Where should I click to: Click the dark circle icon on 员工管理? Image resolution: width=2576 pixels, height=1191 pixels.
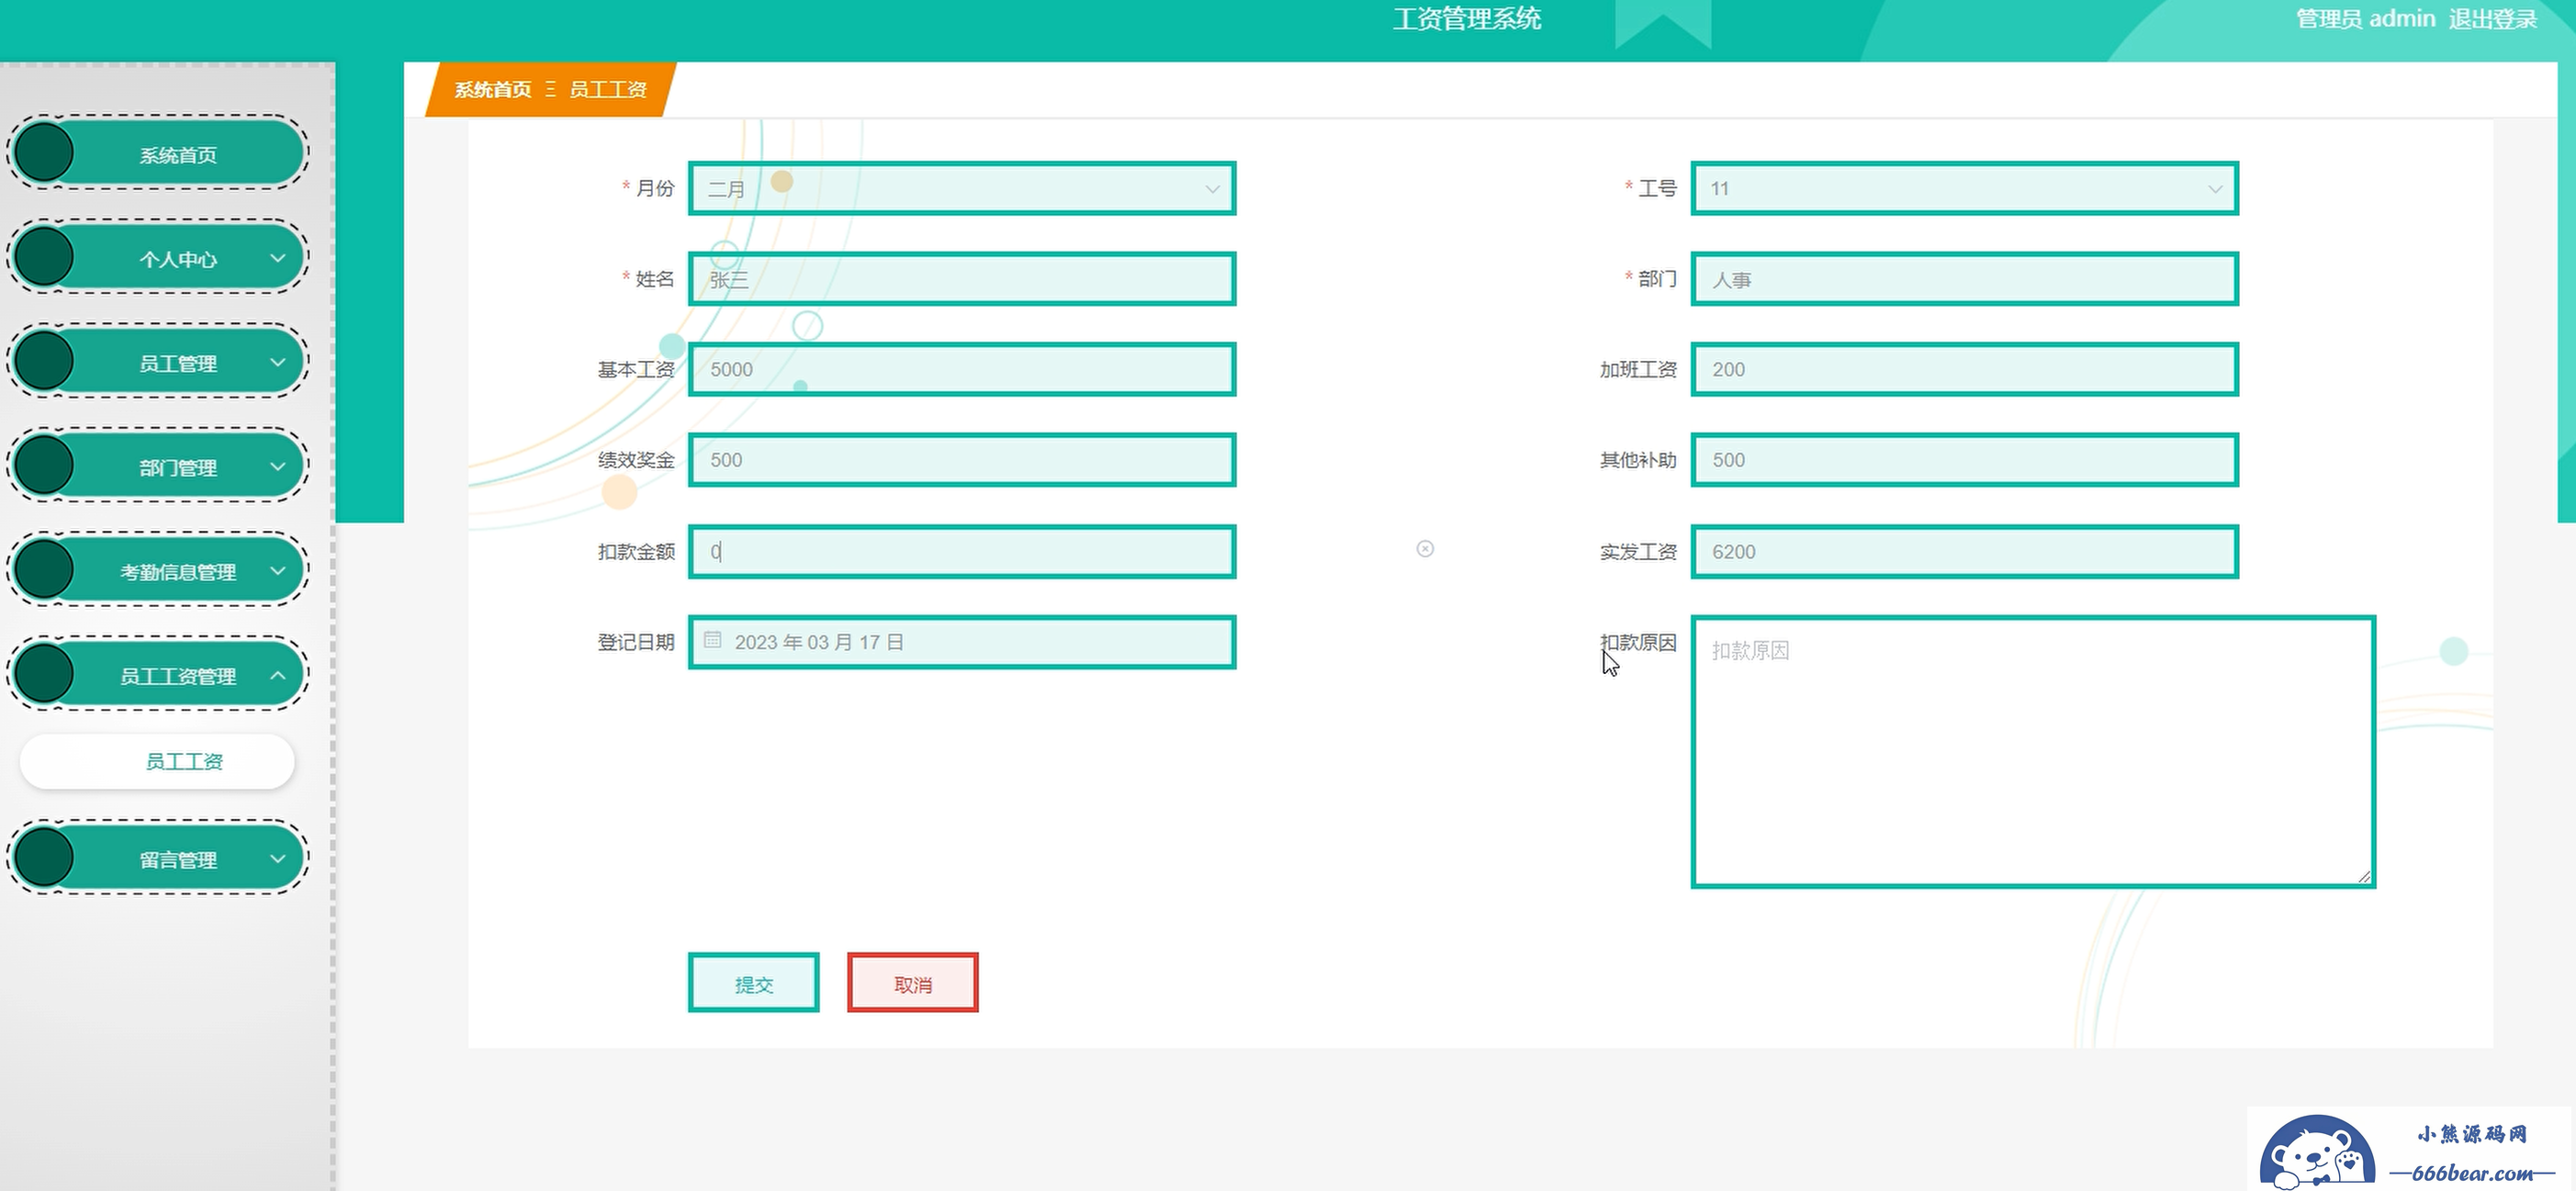(x=44, y=361)
